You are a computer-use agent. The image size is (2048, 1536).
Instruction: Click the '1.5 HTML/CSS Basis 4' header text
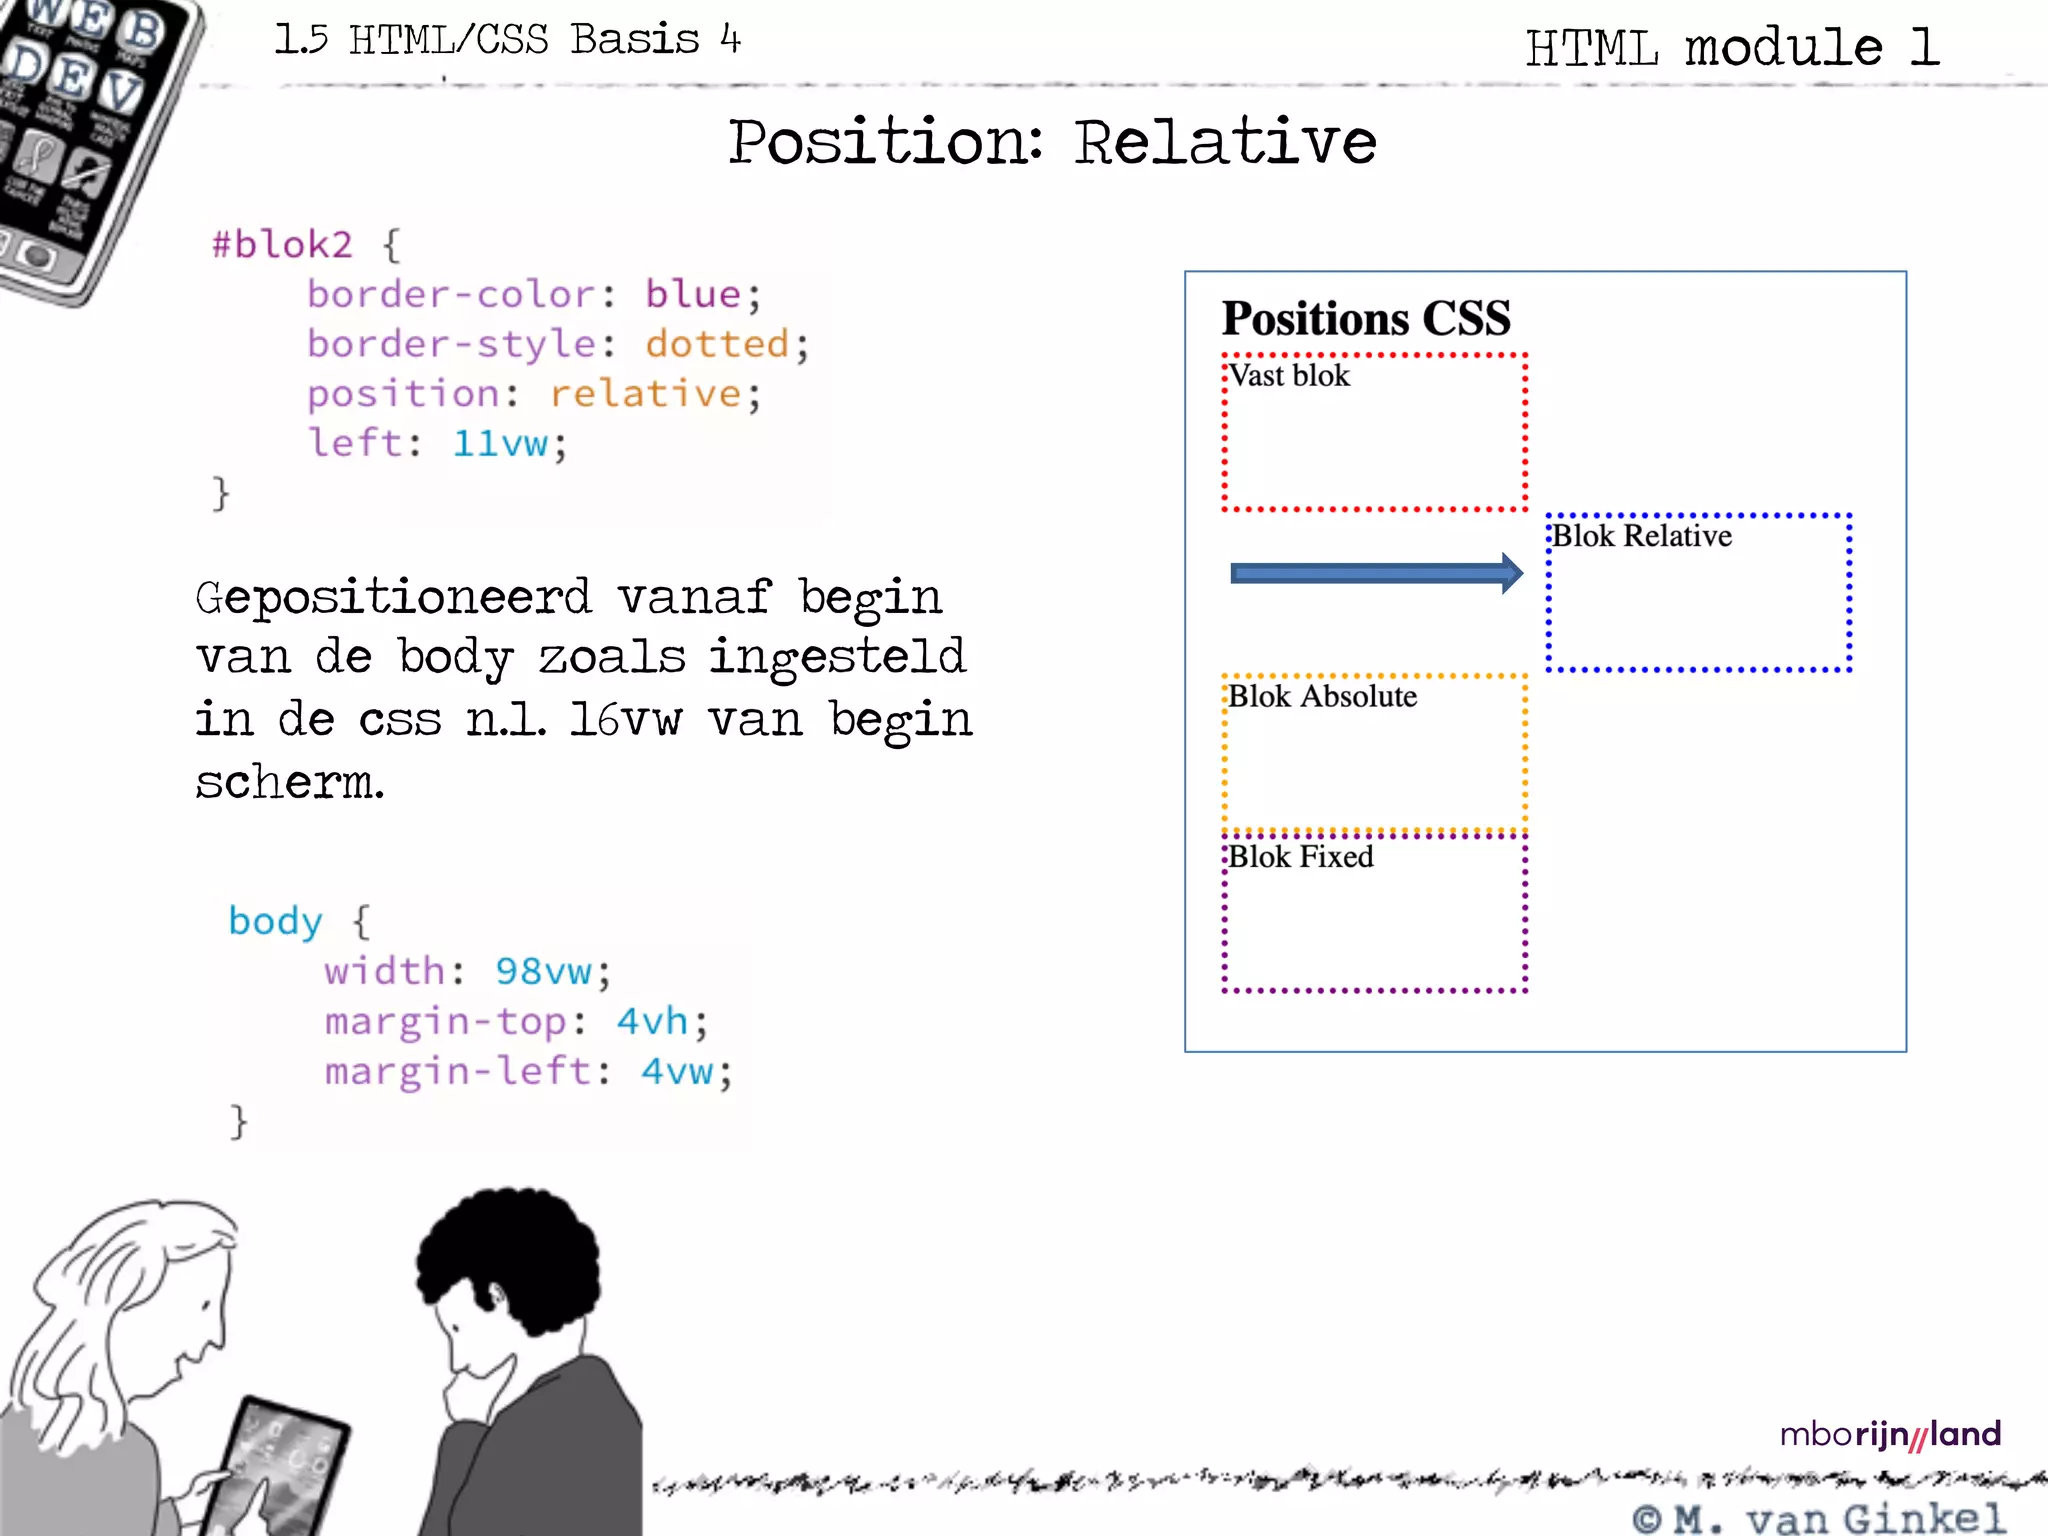508,40
